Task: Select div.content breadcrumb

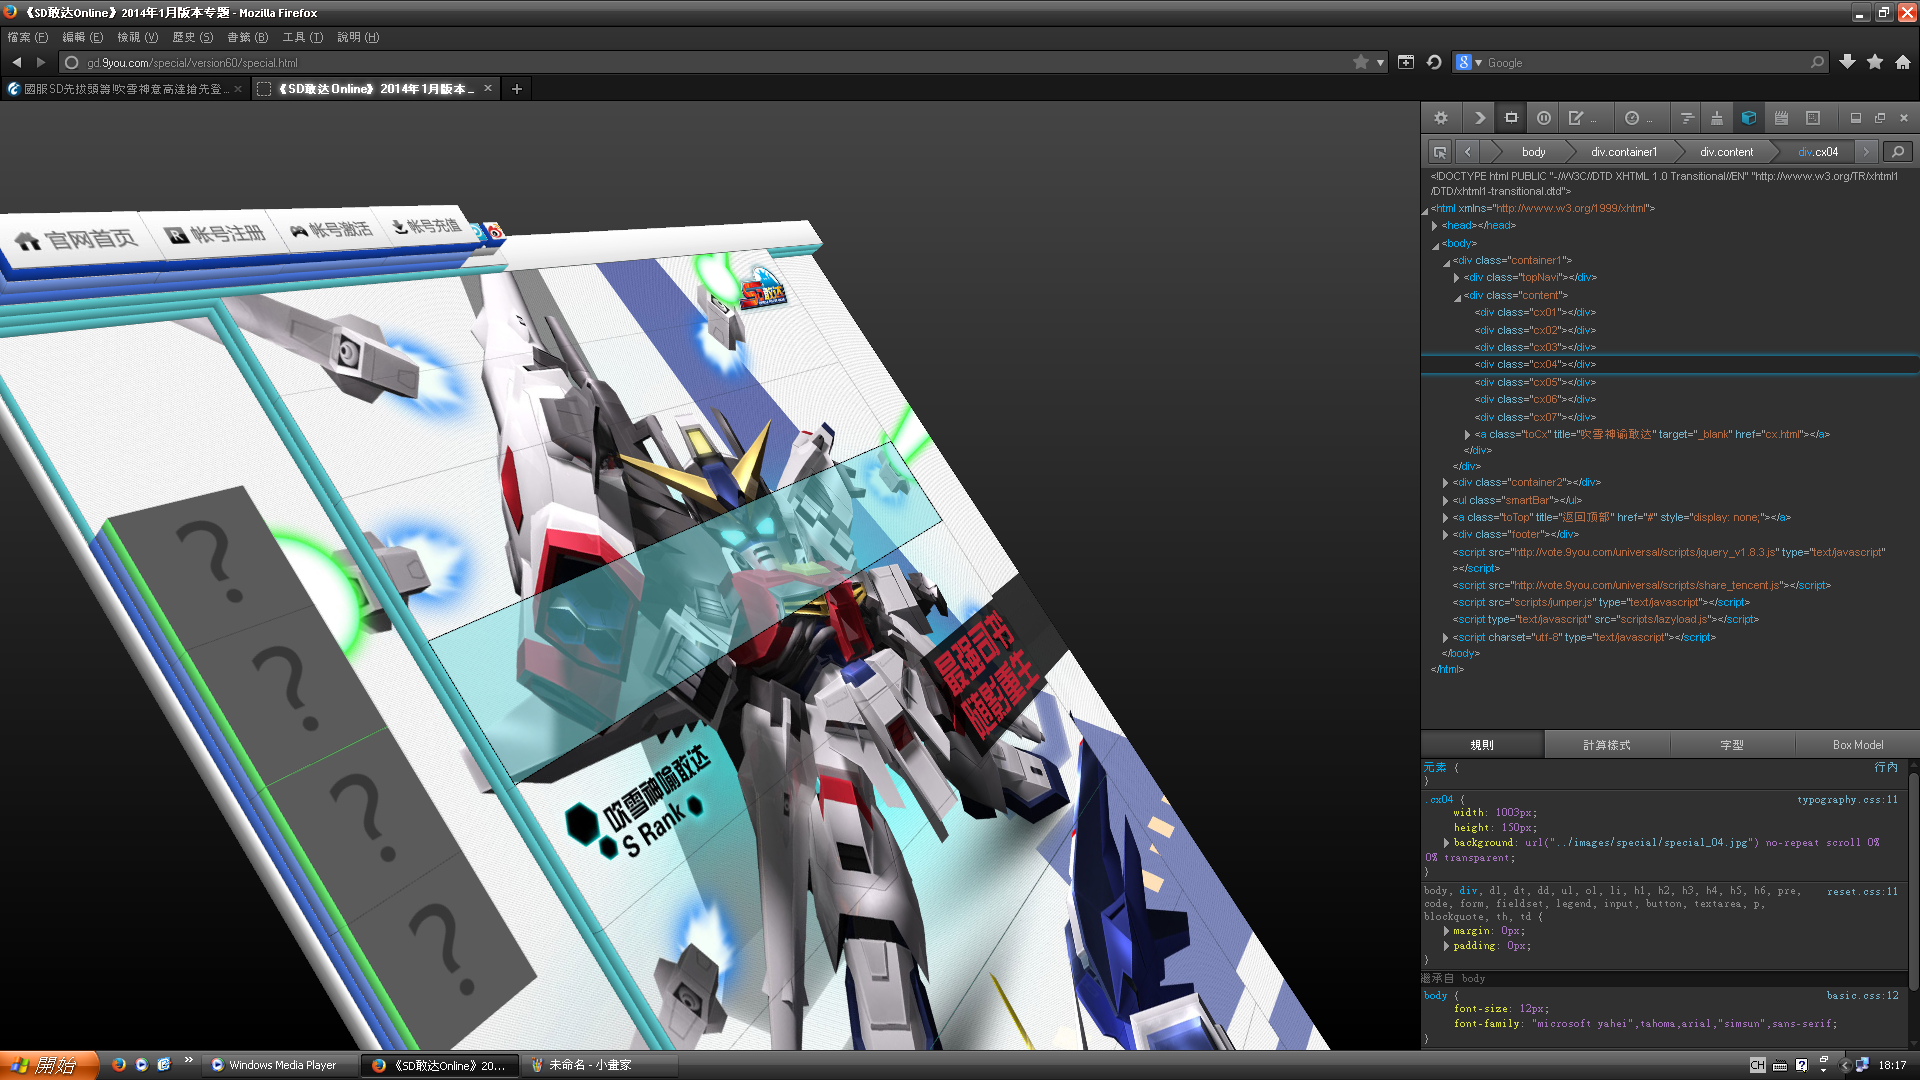Action: coord(1727,152)
